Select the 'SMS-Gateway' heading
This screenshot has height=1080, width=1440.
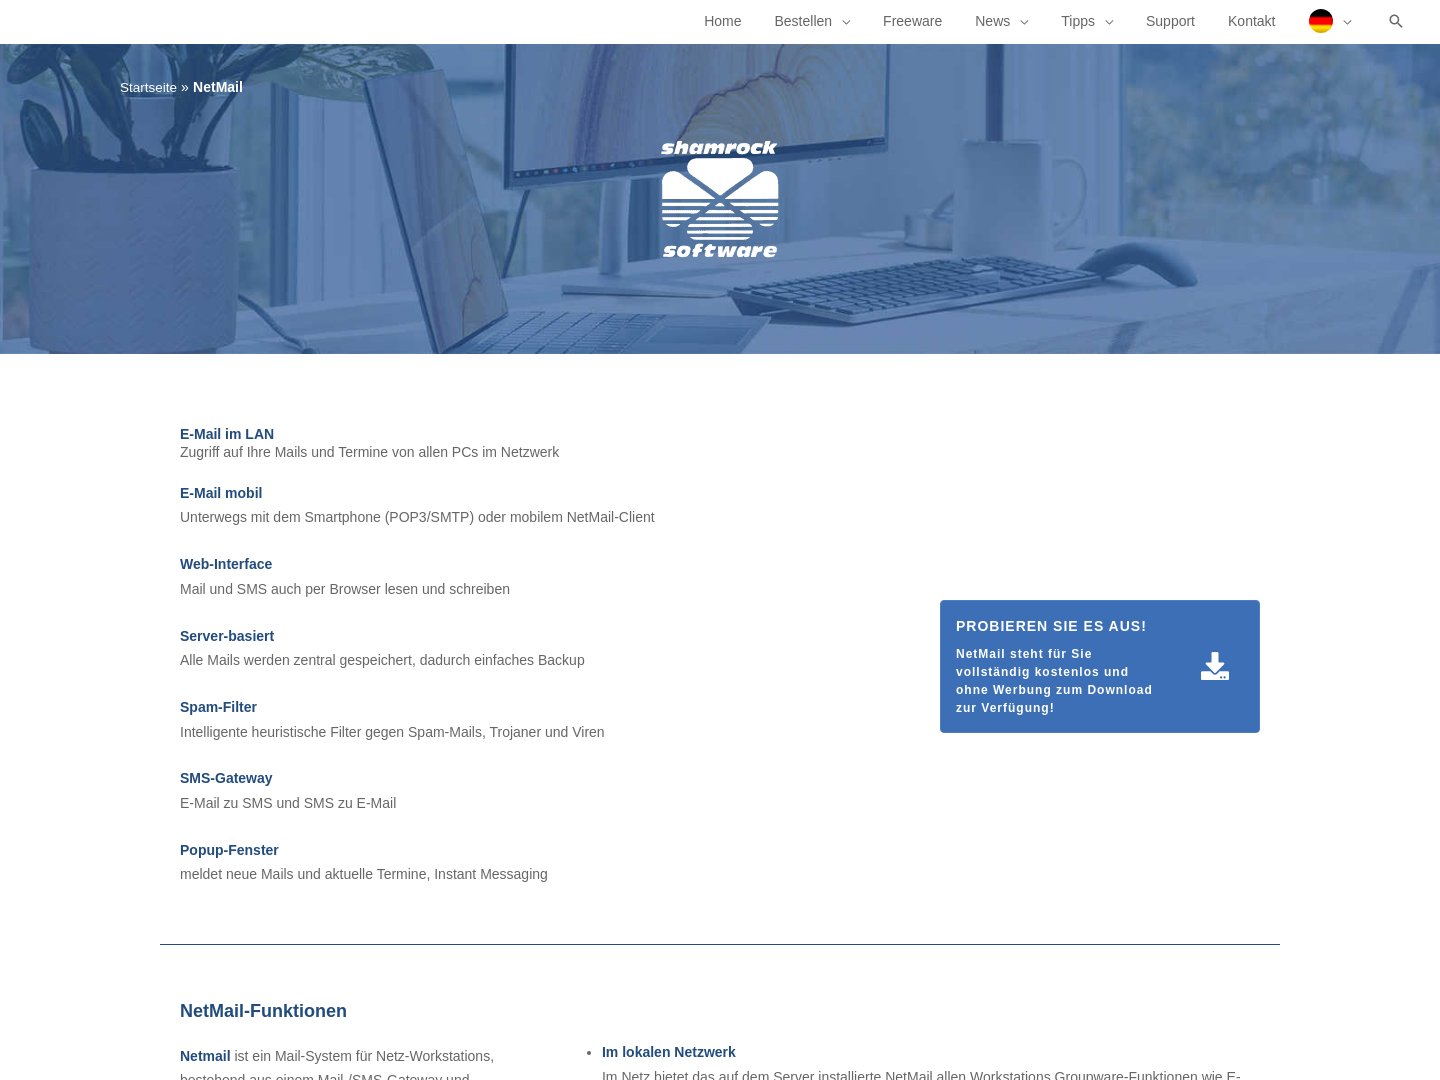226,778
